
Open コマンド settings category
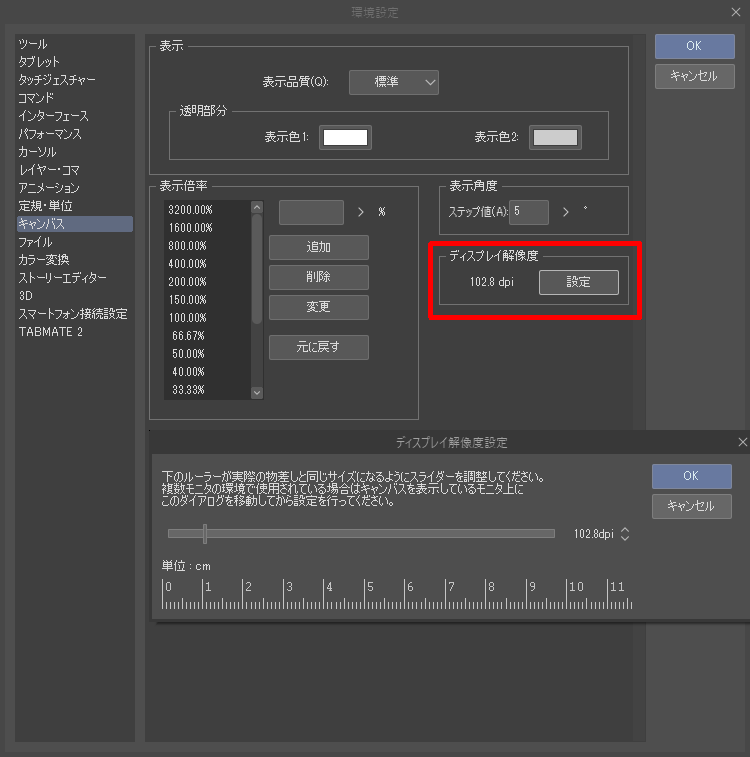36,98
